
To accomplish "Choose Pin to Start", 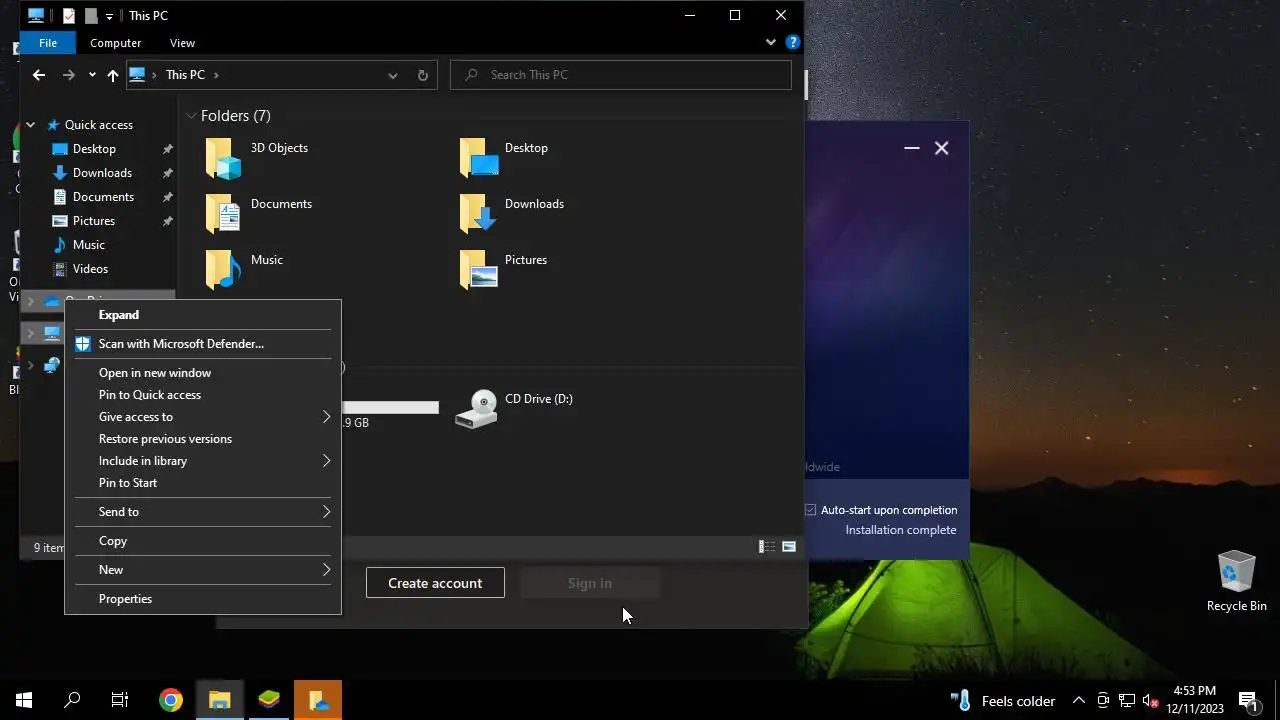I will click(203, 483).
